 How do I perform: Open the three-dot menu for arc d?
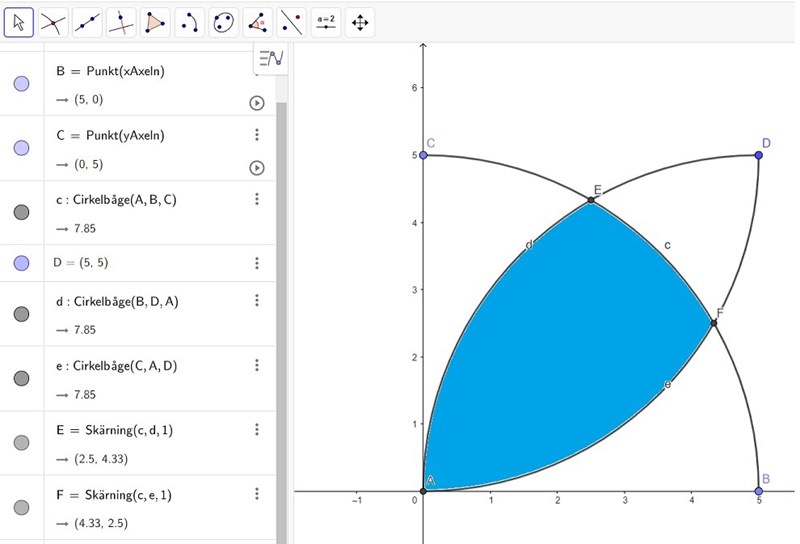coord(257,300)
